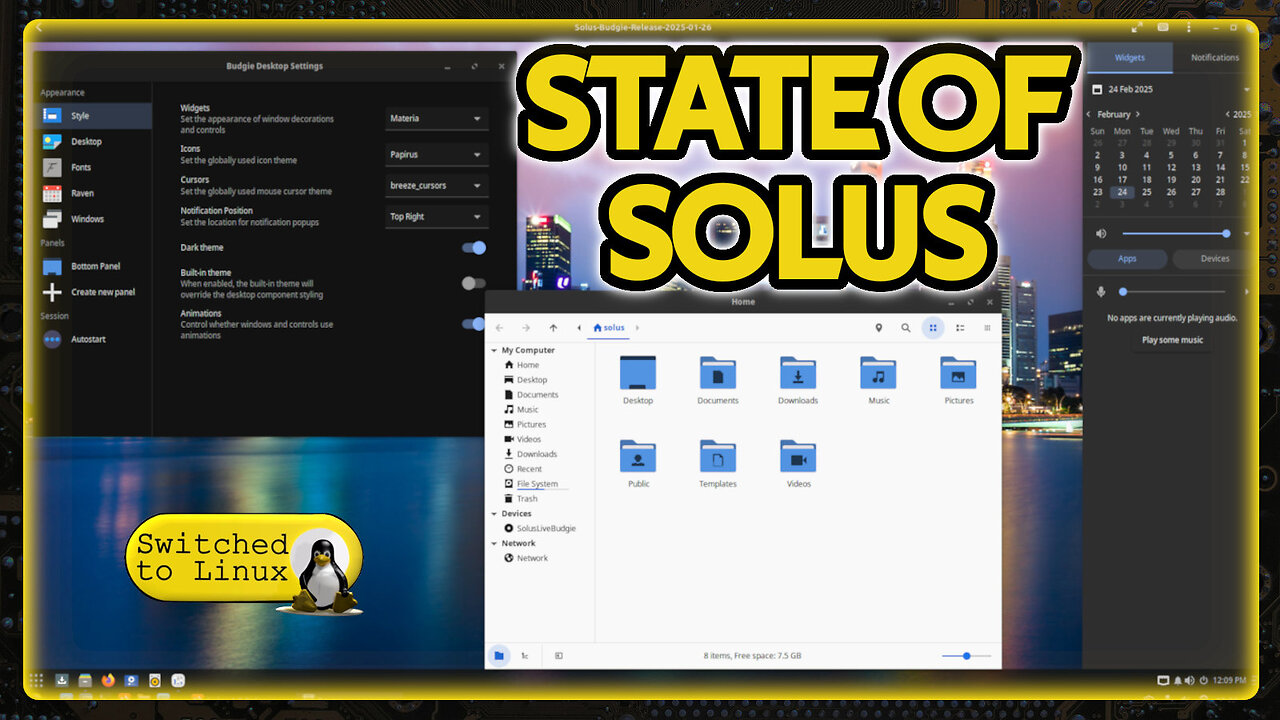1280x720 pixels.
Task: Go back in the file manager
Action: [x=499, y=328]
